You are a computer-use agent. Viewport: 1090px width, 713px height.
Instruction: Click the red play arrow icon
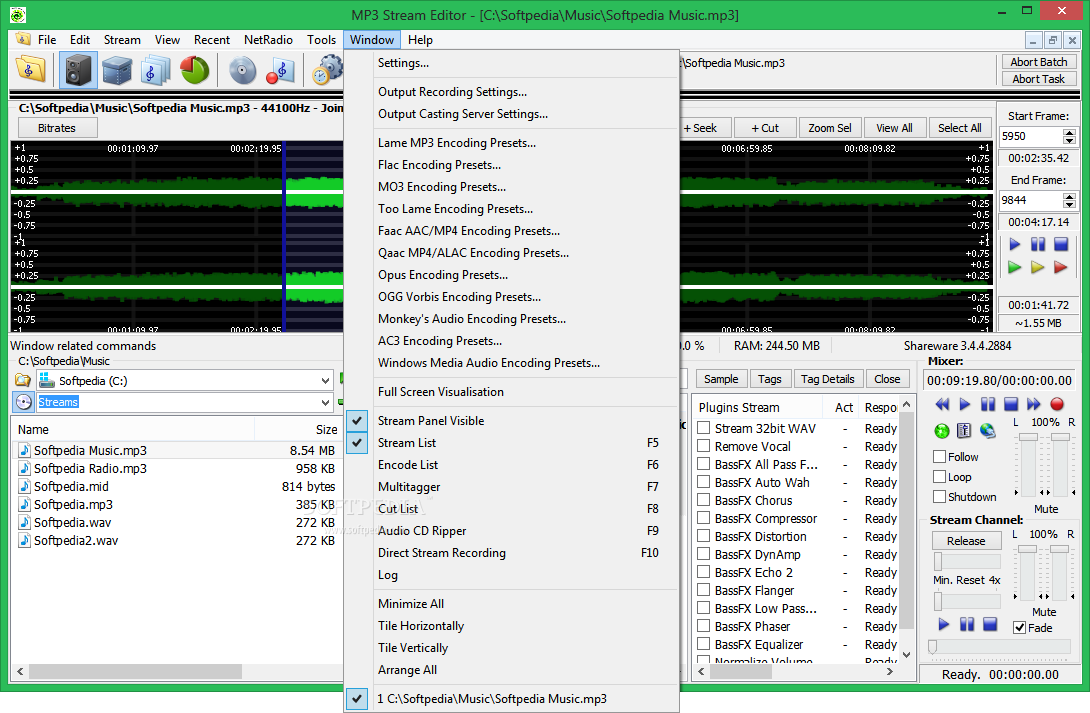[x=1061, y=267]
